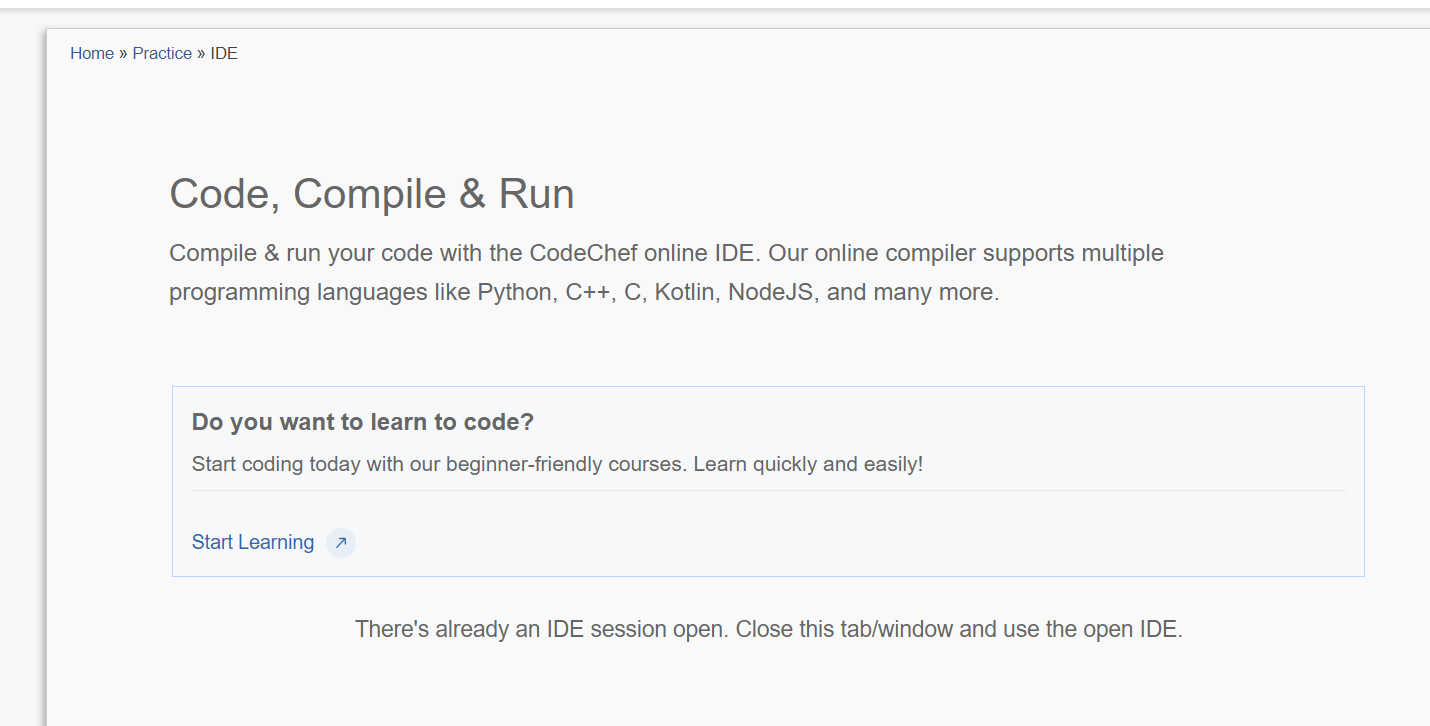1430x726 pixels.
Task: Click the 'Code, Compile & Run' heading
Action: (372, 194)
